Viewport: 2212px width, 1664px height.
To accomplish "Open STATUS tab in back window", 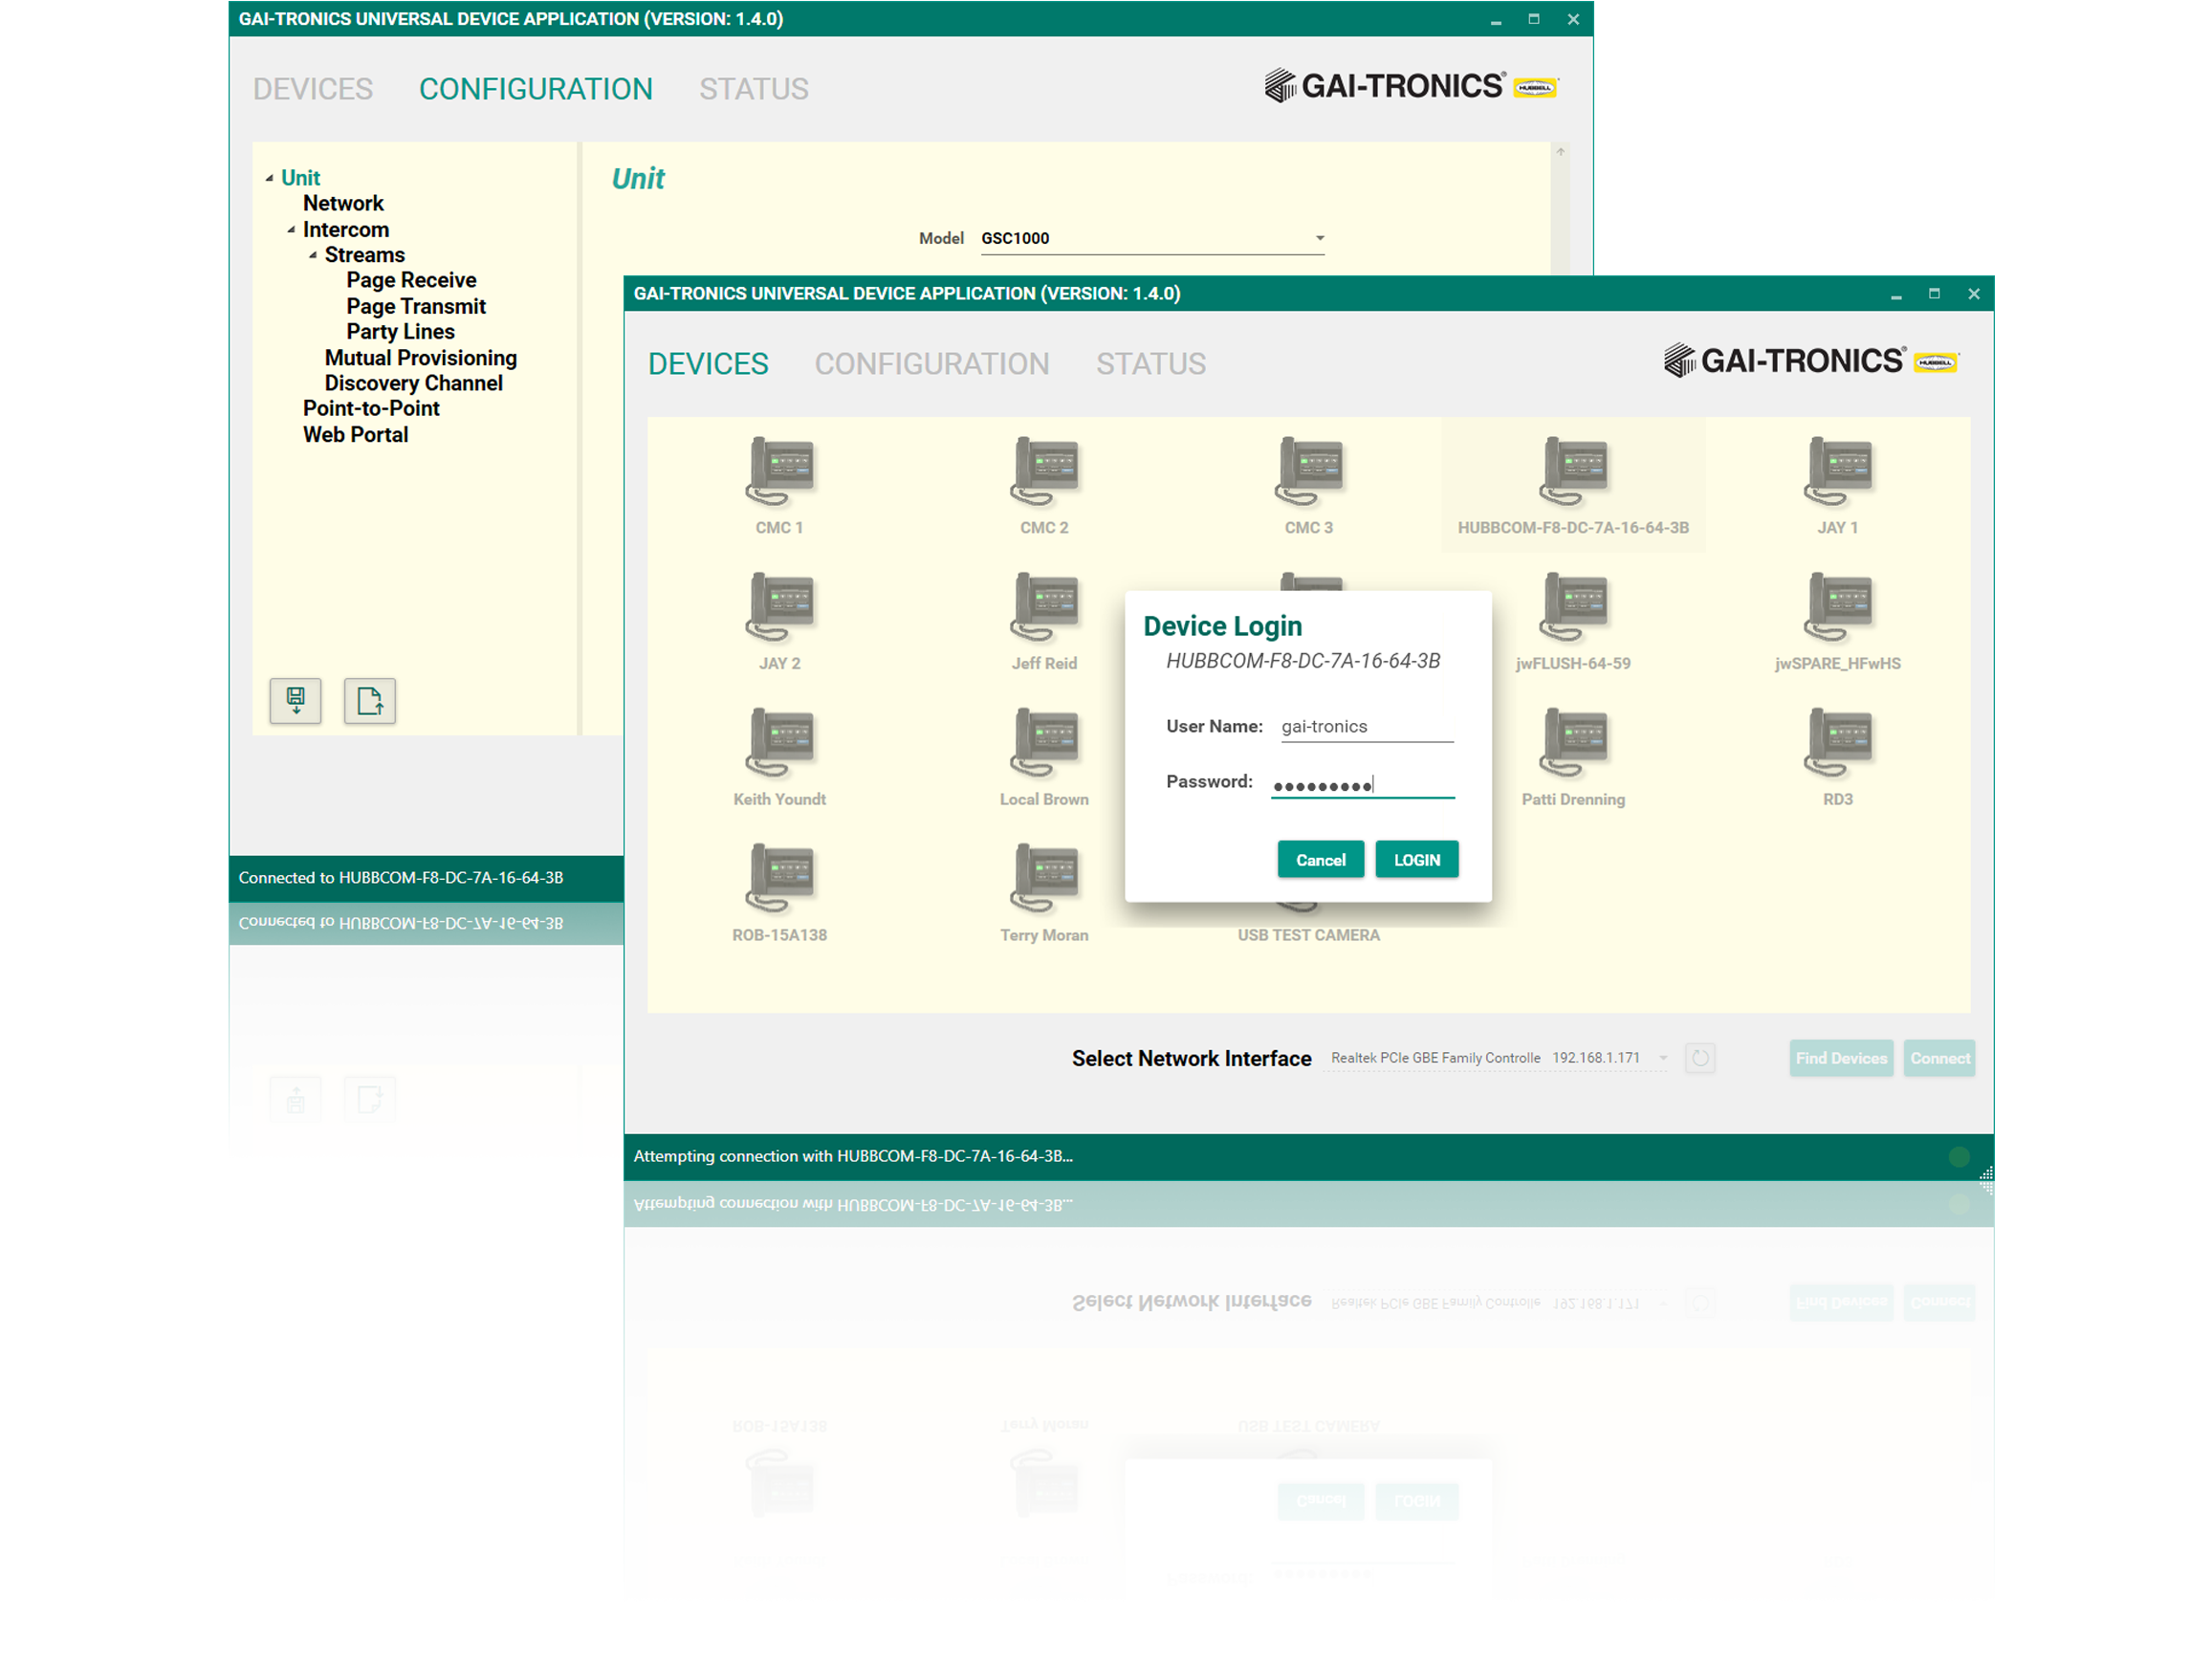I will click(x=754, y=89).
